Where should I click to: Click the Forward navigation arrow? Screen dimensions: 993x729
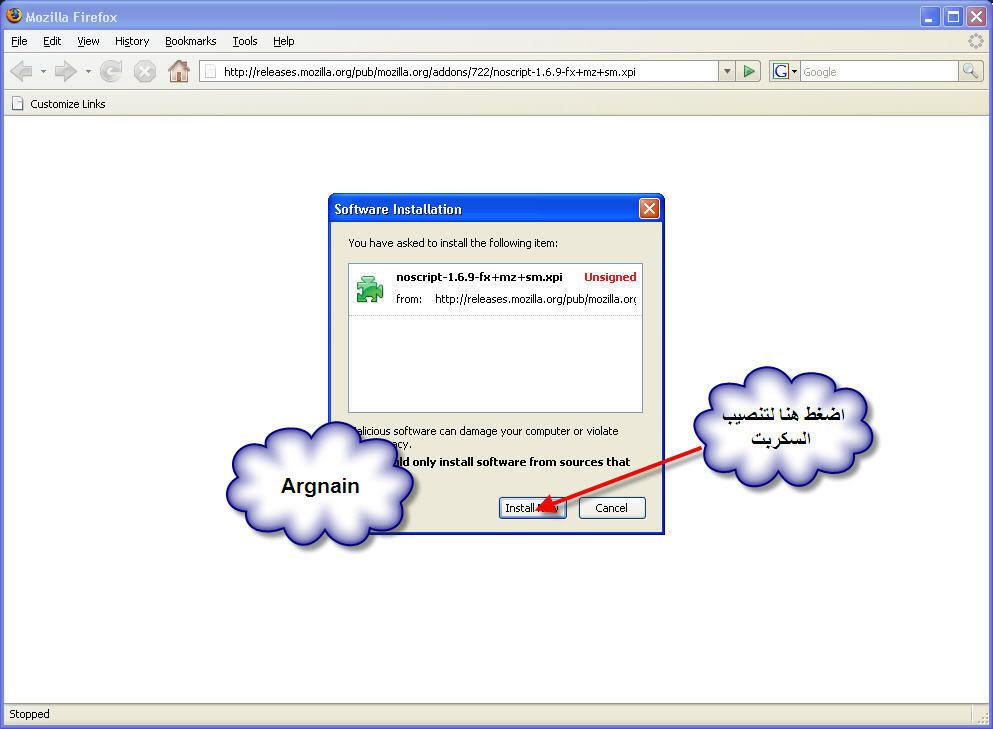(x=65, y=71)
